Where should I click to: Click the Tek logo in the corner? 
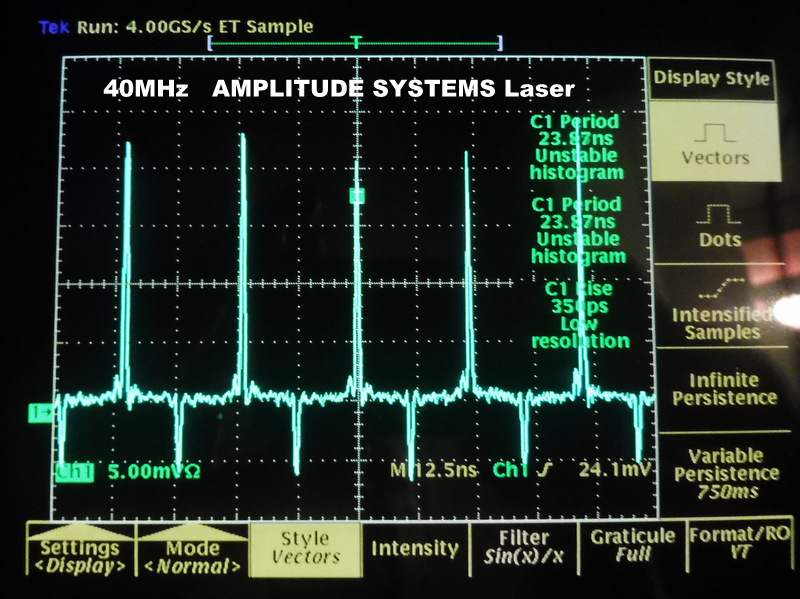(52, 27)
